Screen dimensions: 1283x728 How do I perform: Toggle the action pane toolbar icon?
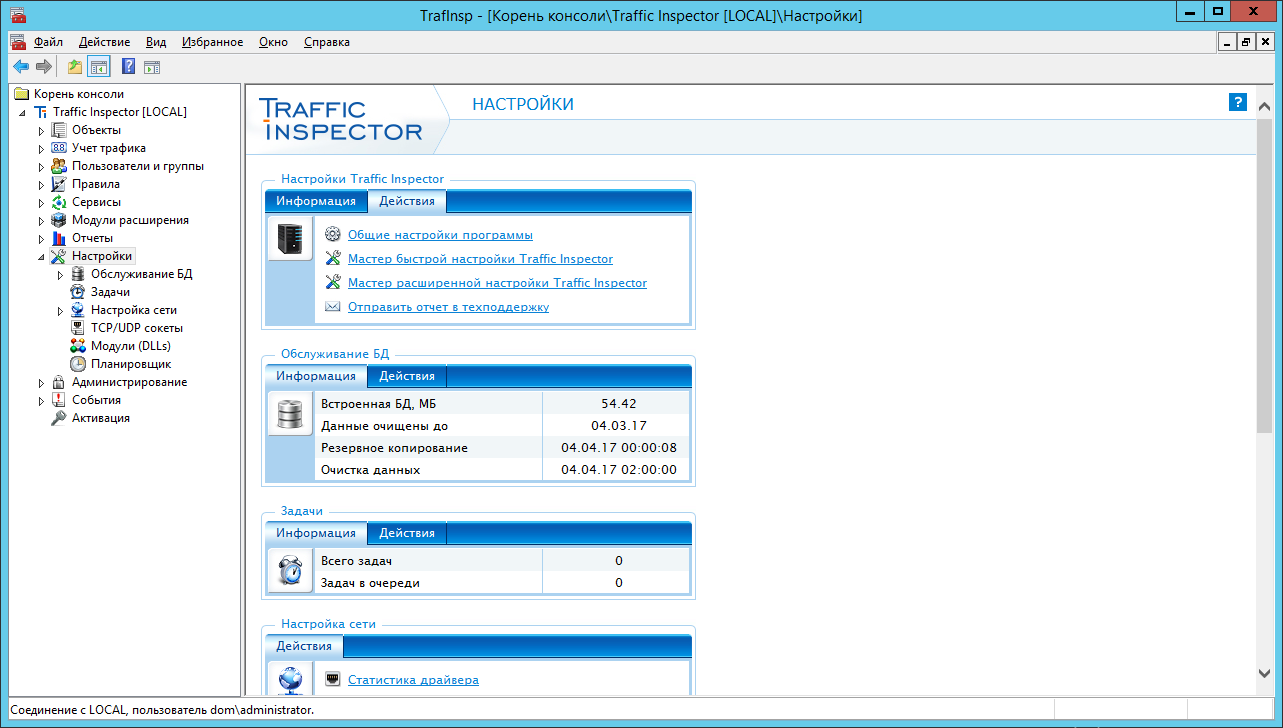tap(152, 67)
